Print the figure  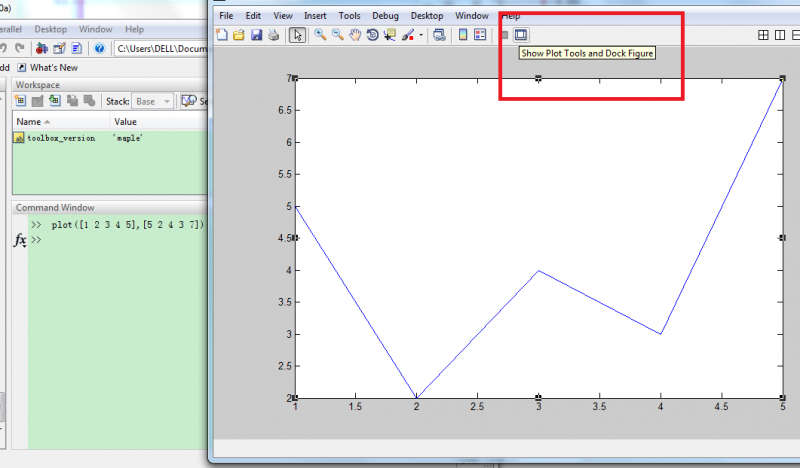273,35
